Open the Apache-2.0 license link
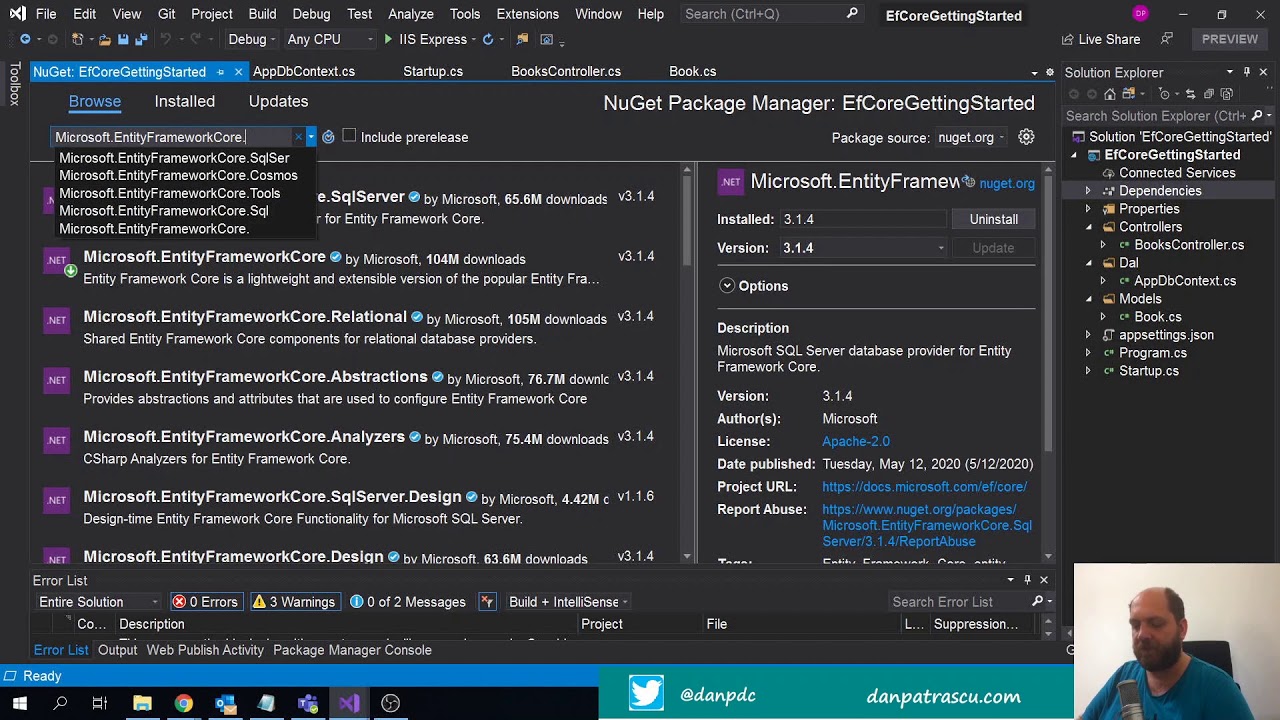Image resolution: width=1280 pixels, height=720 pixels. pos(856,441)
